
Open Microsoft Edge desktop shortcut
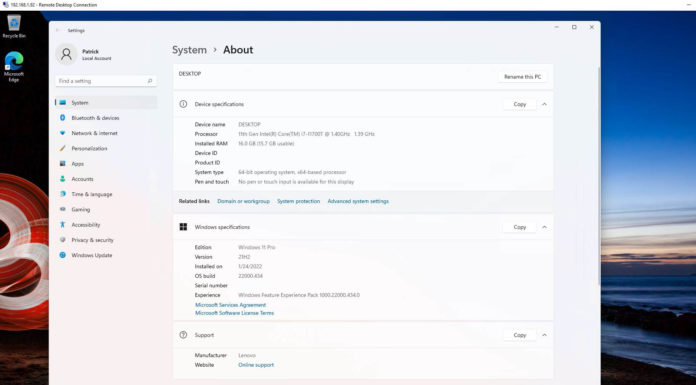[x=14, y=67]
